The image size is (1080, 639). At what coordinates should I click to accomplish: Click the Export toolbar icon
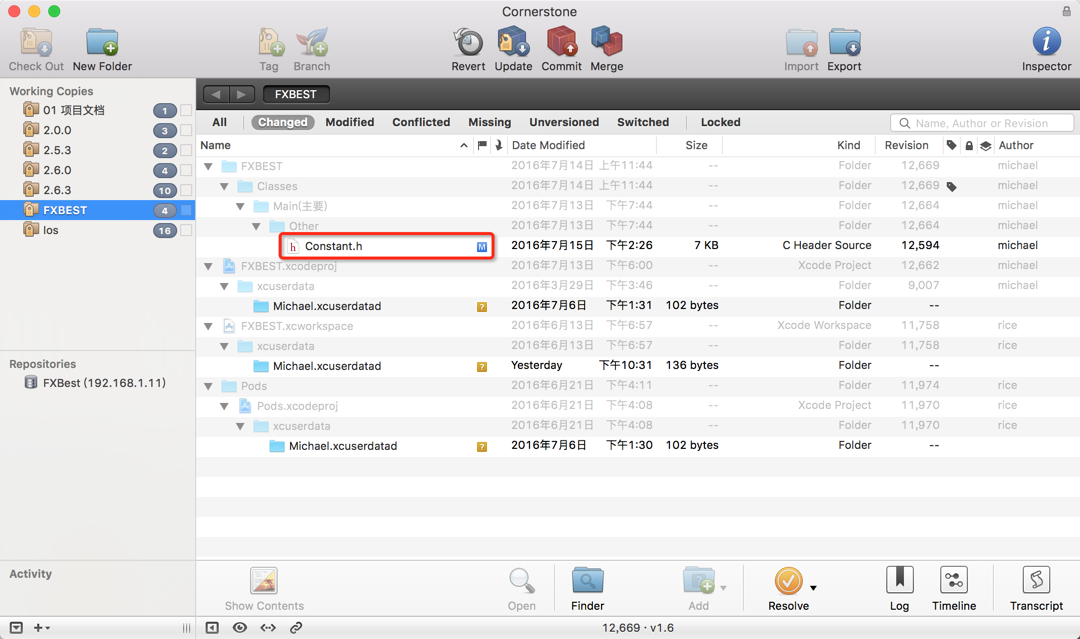click(x=844, y=43)
